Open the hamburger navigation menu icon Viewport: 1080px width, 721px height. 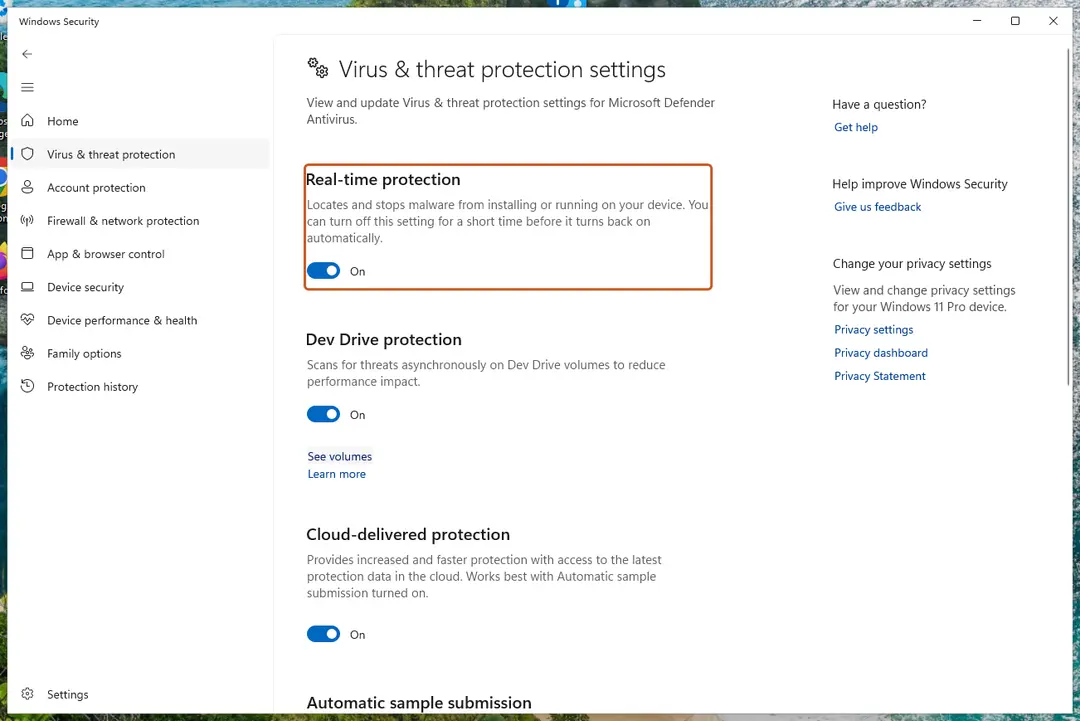click(28, 87)
